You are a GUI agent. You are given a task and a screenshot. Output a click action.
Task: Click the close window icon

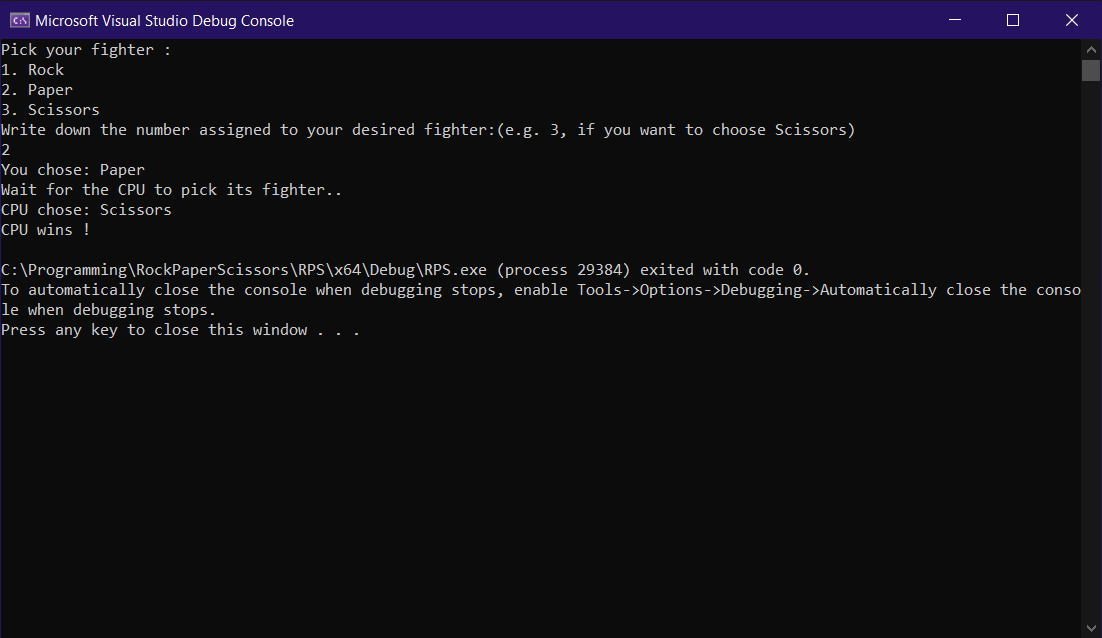pos(1072,20)
